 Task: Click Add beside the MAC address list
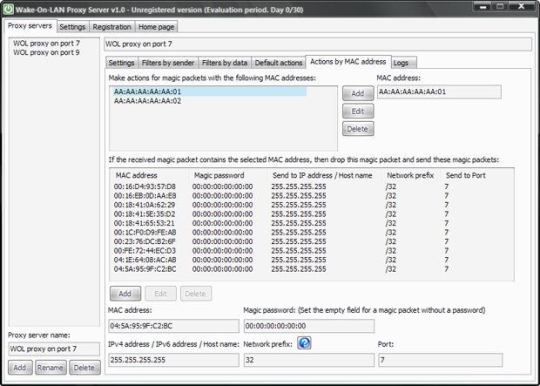[x=358, y=93]
